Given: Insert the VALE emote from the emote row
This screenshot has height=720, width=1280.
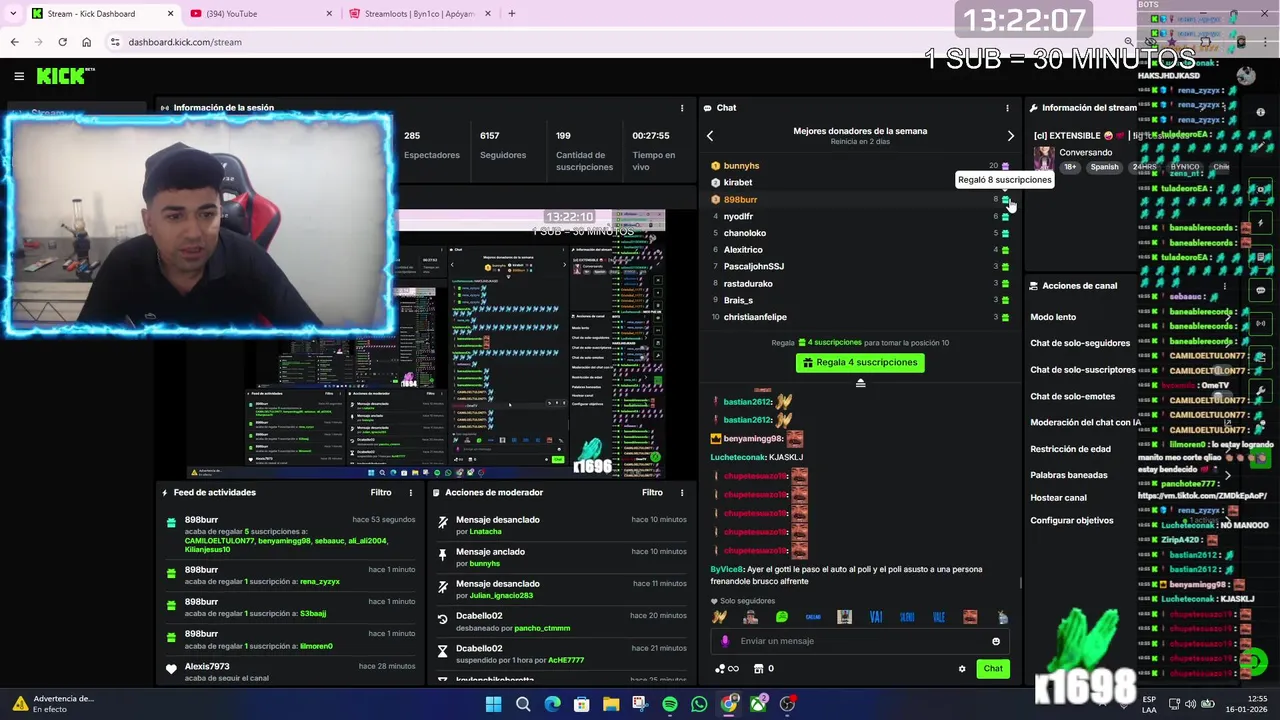Looking at the screenshot, I should point(938,617).
